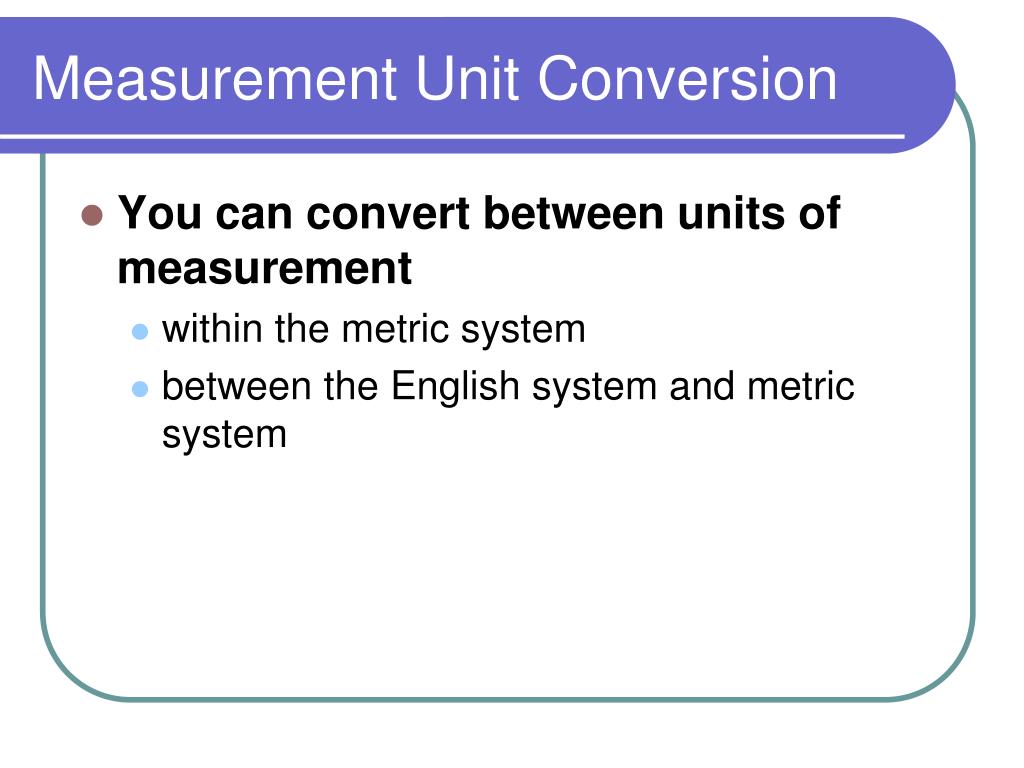Click the 'Measurement Unit Conversion' slide title
Screen dimensions: 1024x768
[x=435, y=79]
